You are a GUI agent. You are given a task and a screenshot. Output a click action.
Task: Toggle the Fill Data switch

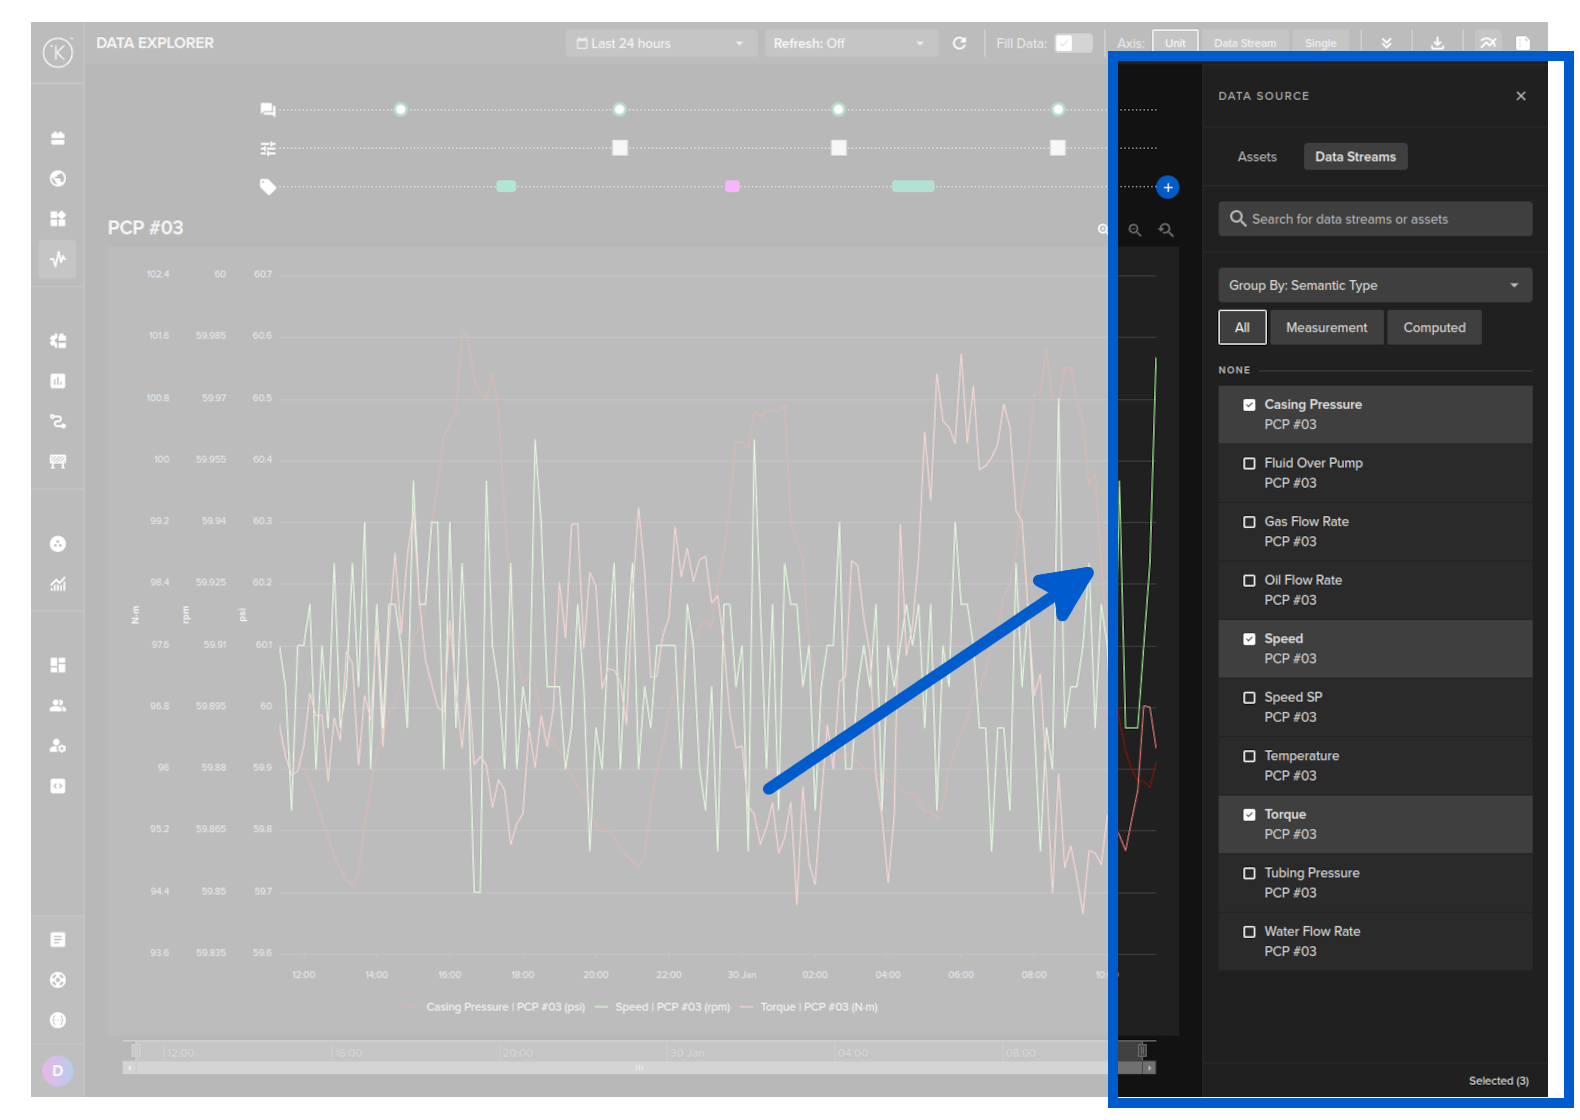pyautogui.click(x=1073, y=43)
